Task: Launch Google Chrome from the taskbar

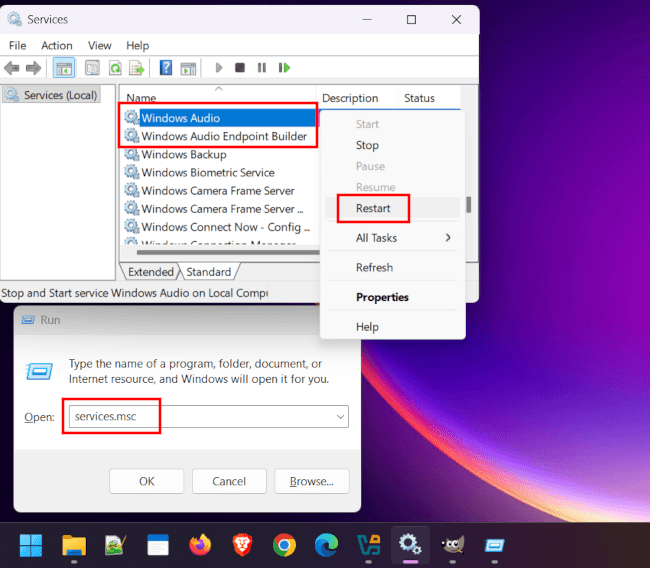Action: (x=284, y=545)
